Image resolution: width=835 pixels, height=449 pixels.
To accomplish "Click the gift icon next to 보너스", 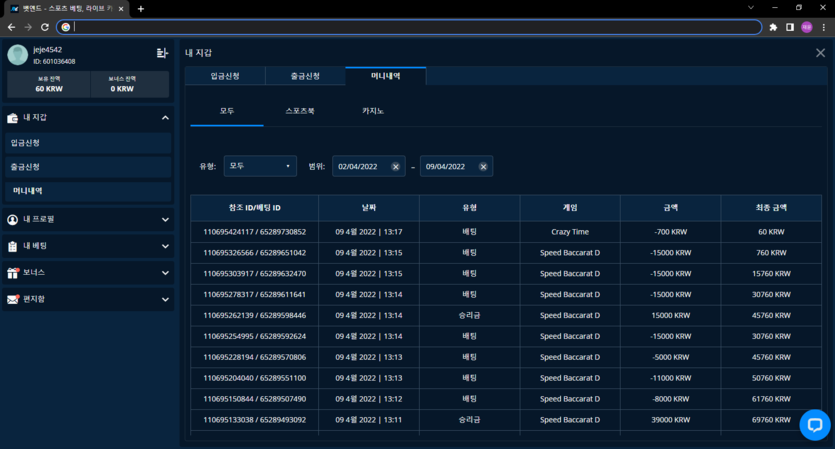I will pyautogui.click(x=13, y=273).
